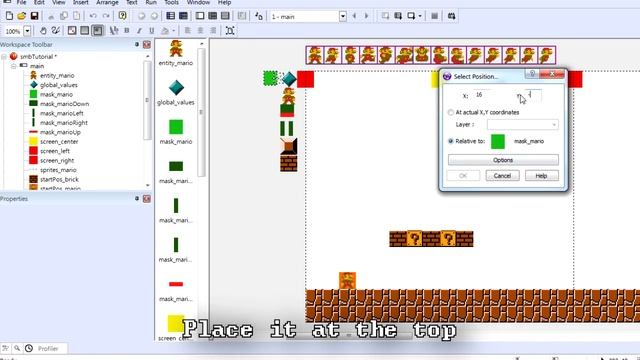Collapse the smbTutorial tree node
The width and height of the screenshot is (640, 360).
point(4,57)
